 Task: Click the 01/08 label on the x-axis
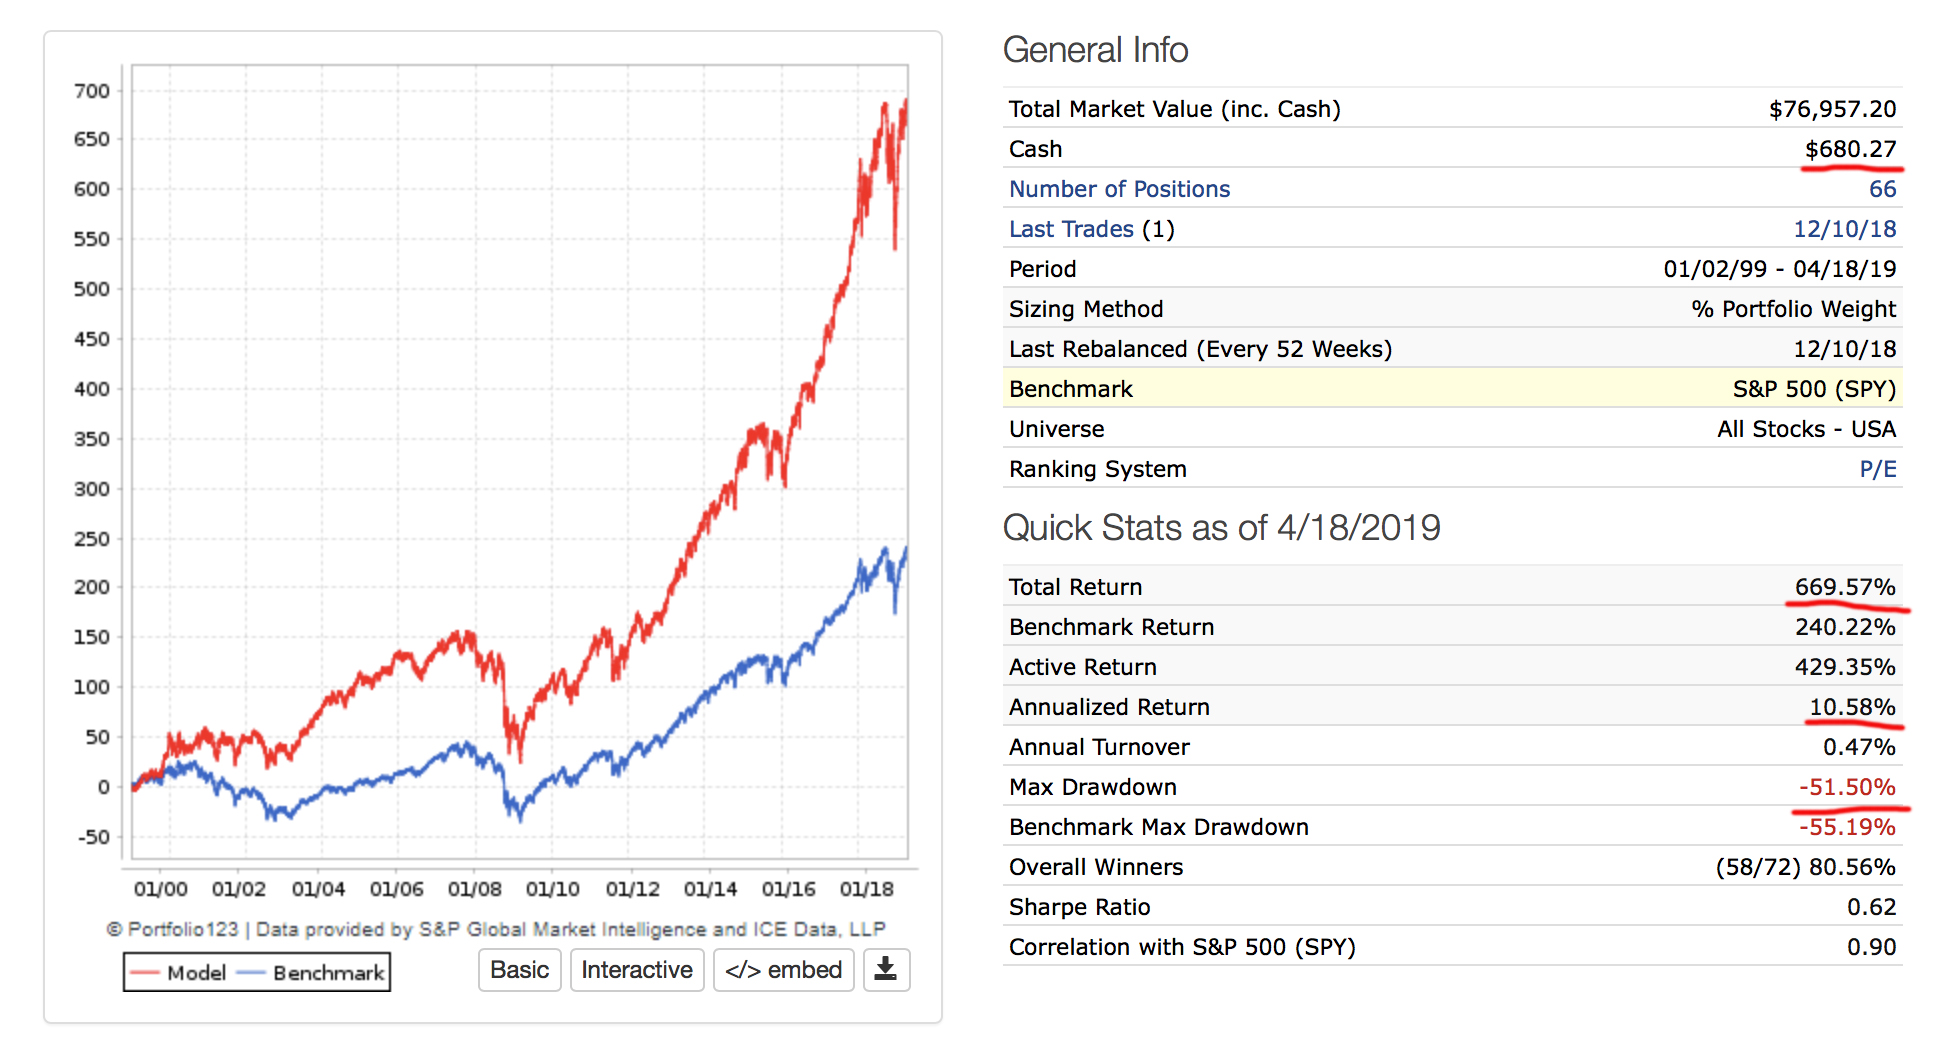tap(474, 889)
